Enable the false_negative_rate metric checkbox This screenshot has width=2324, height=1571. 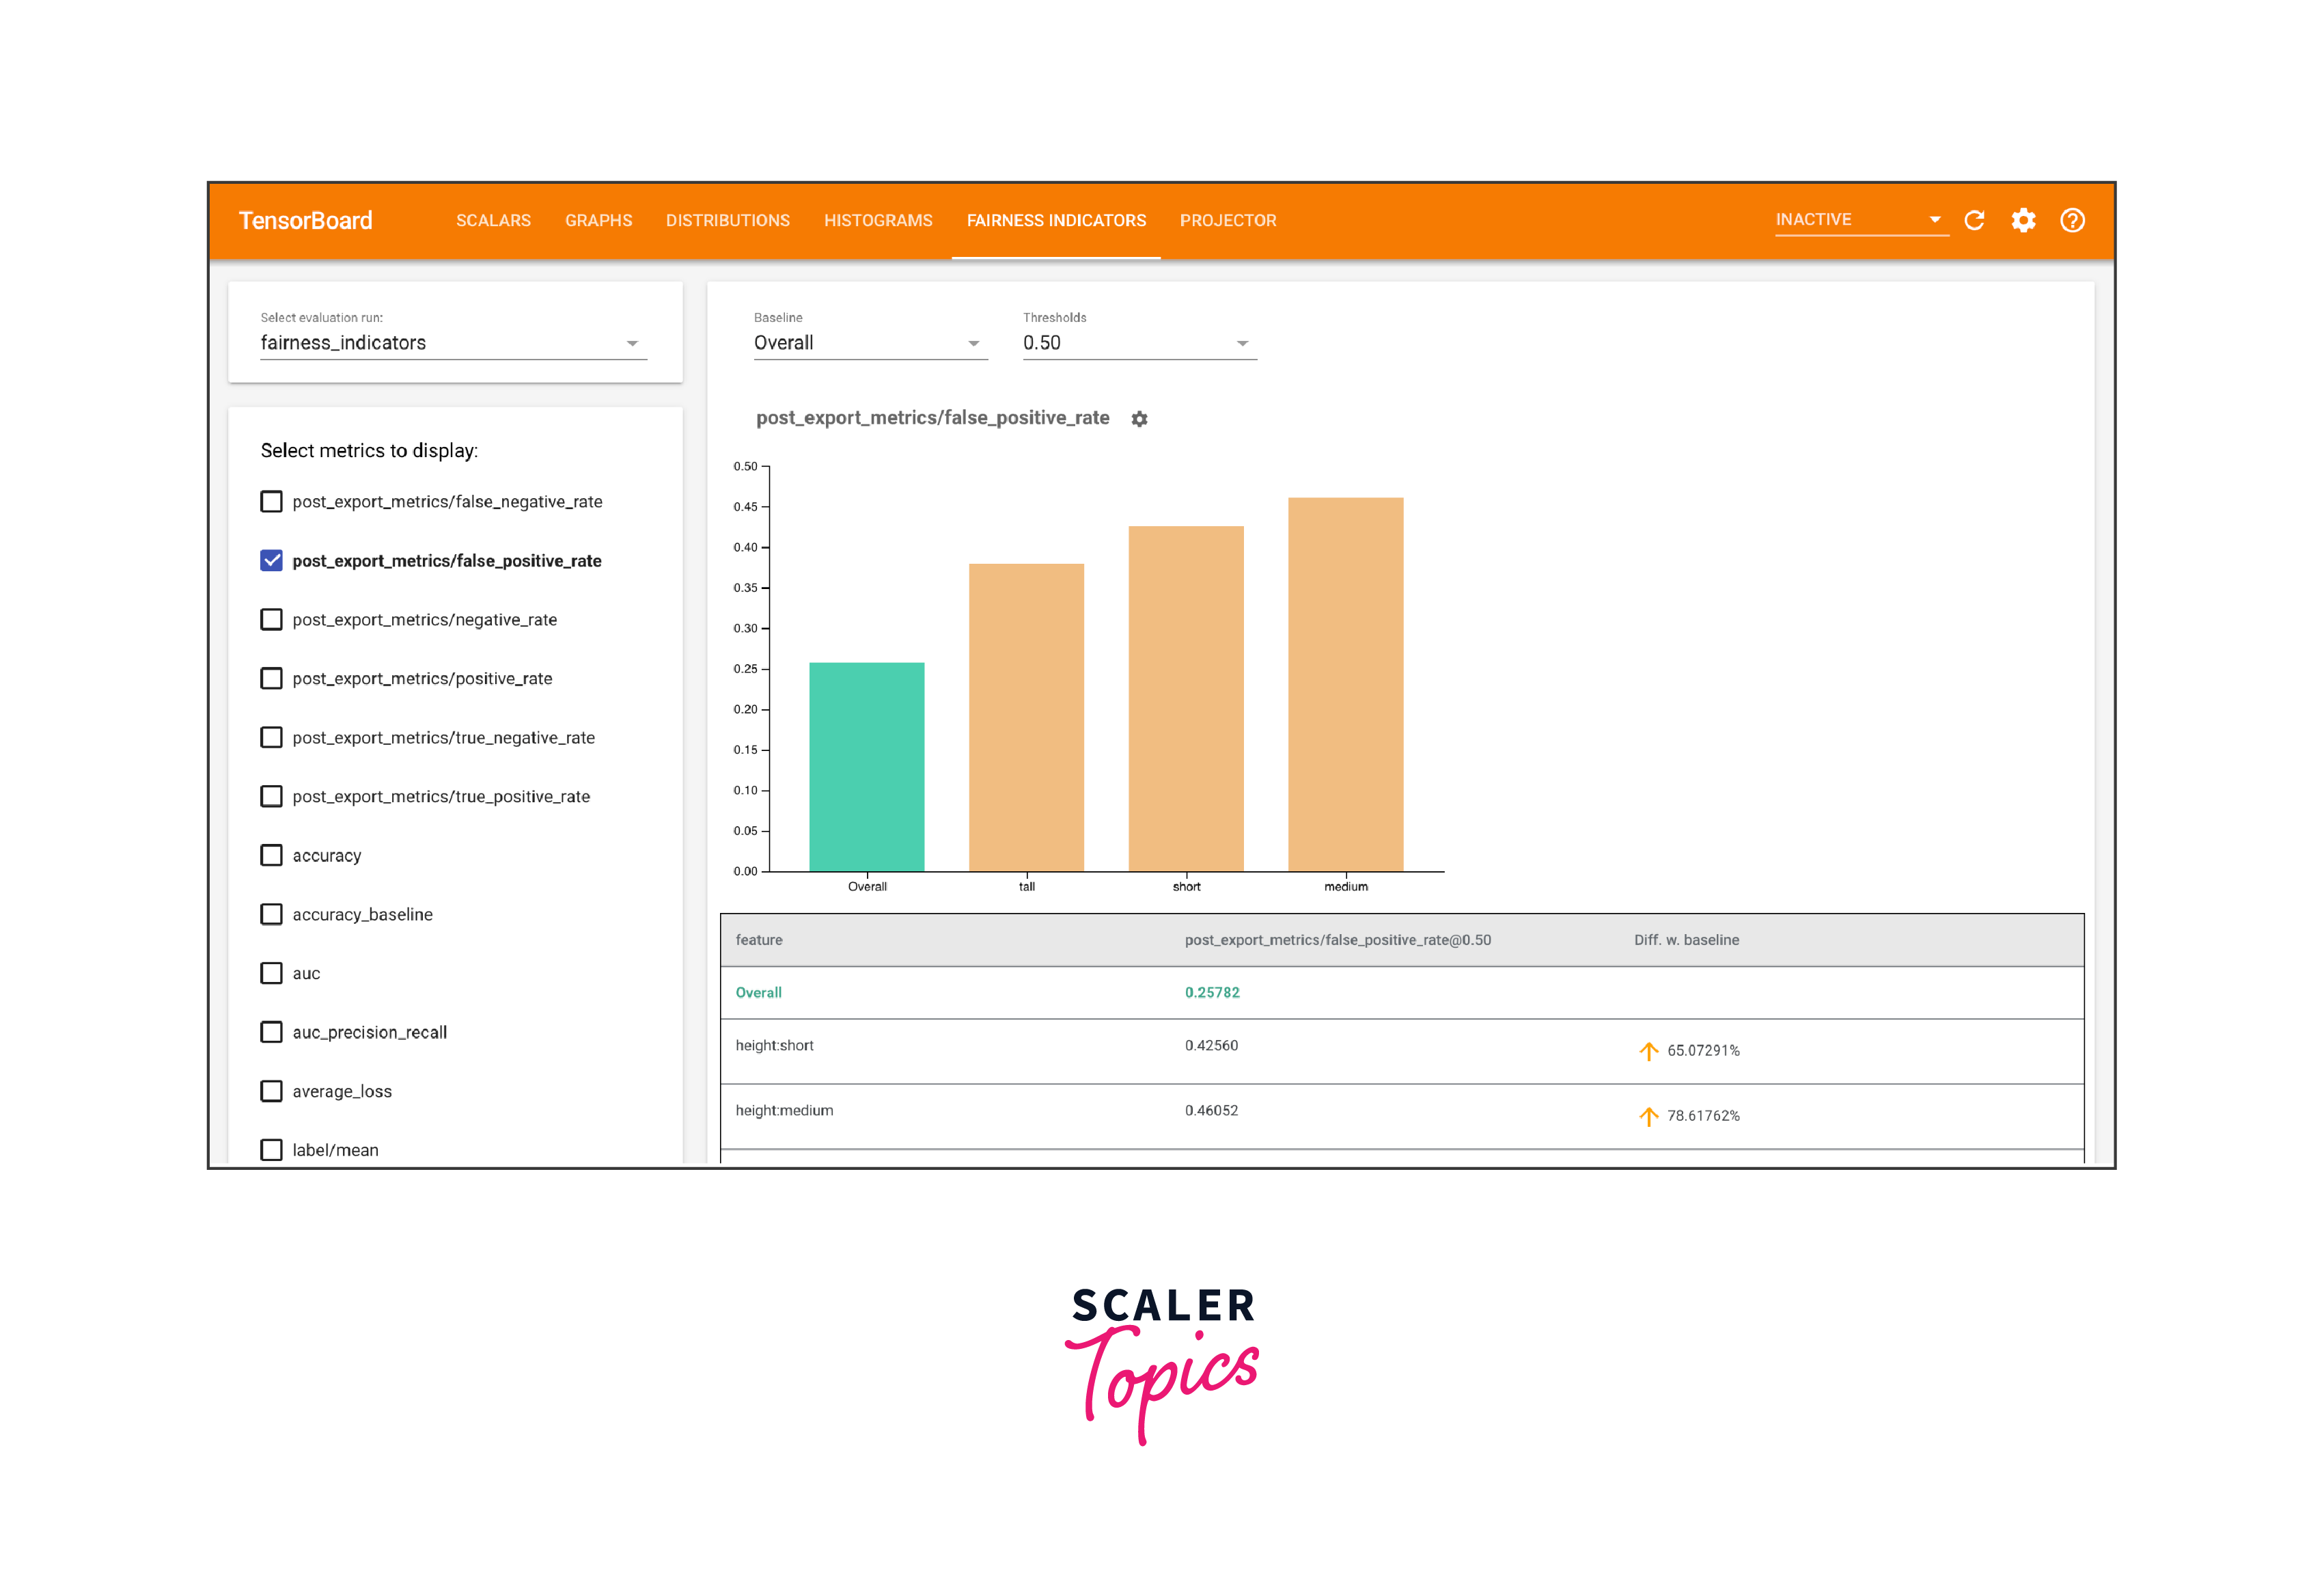271,501
